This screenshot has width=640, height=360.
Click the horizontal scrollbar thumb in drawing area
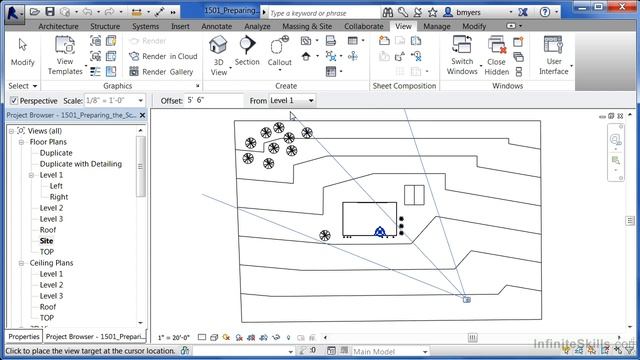(x=473, y=338)
